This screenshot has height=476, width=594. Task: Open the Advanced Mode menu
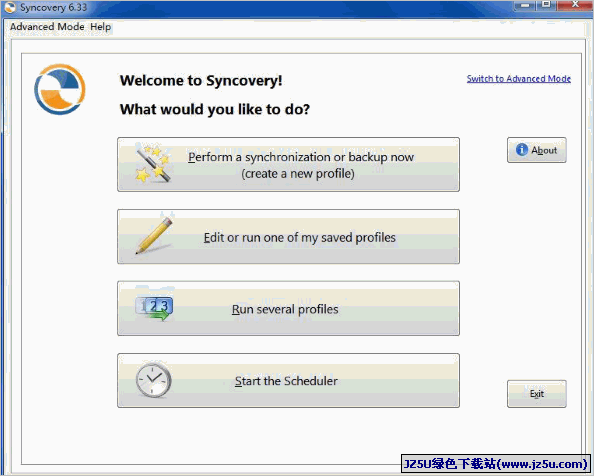click(x=47, y=27)
